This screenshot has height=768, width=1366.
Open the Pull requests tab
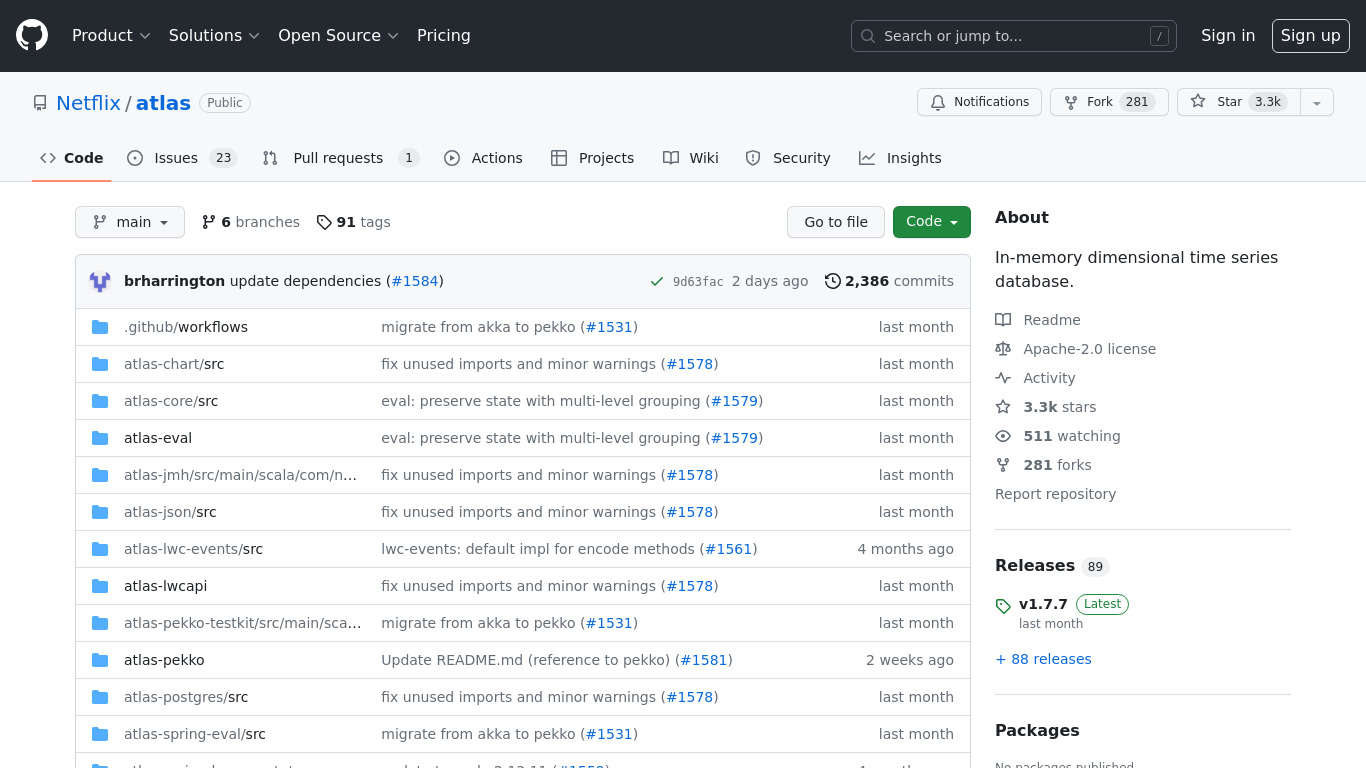pyautogui.click(x=340, y=158)
